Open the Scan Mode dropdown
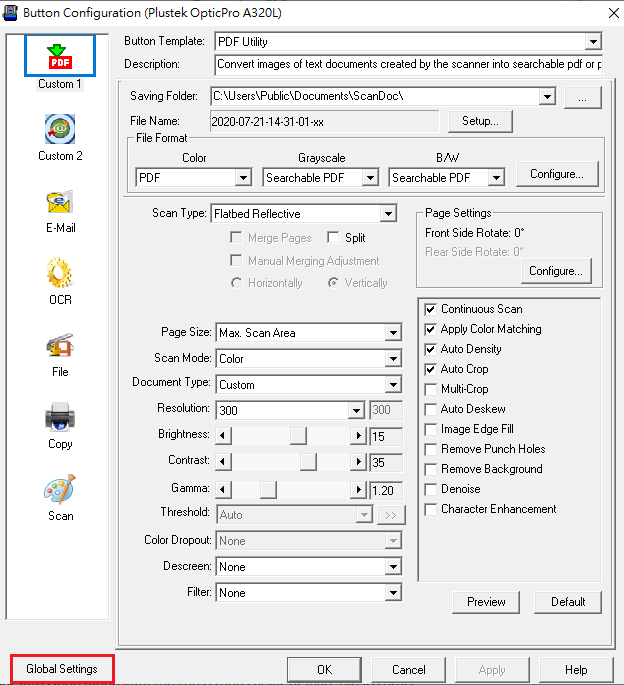The height and width of the screenshot is (685, 624). tap(393, 359)
